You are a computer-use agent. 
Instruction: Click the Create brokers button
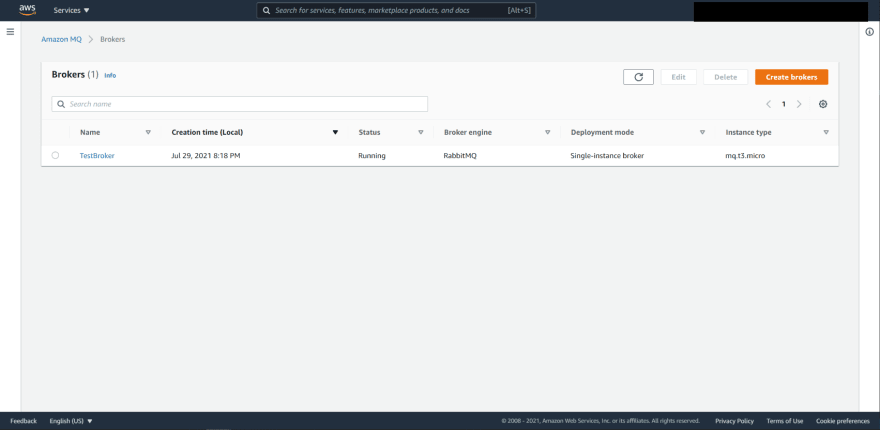coord(791,77)
